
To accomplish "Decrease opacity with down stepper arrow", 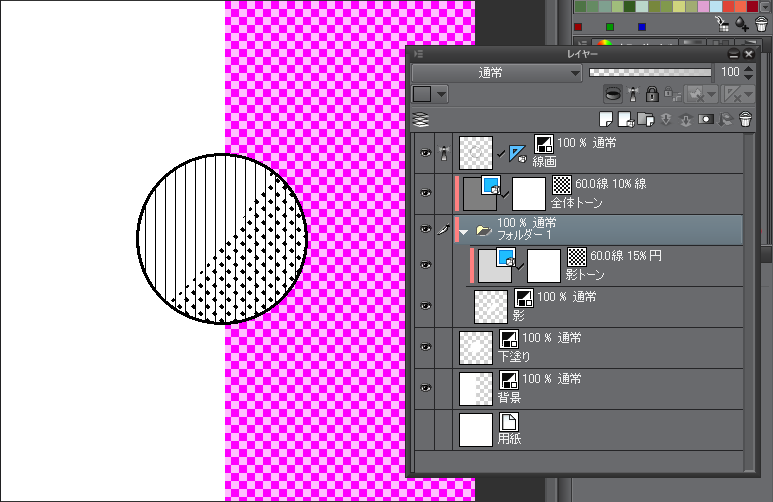I will click(x=749, y=77).
